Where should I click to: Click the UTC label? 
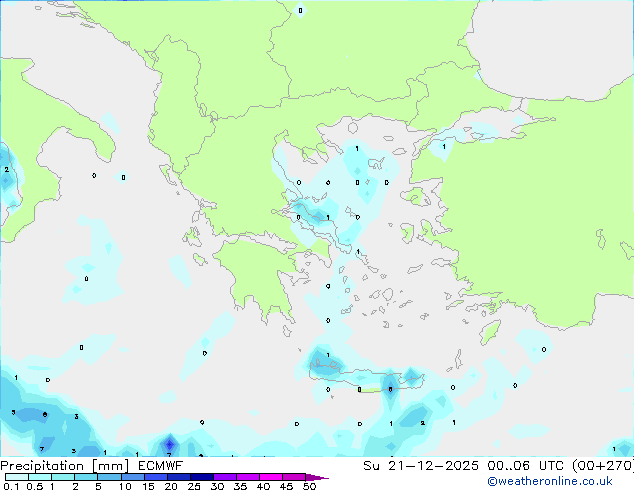(551, 466)
